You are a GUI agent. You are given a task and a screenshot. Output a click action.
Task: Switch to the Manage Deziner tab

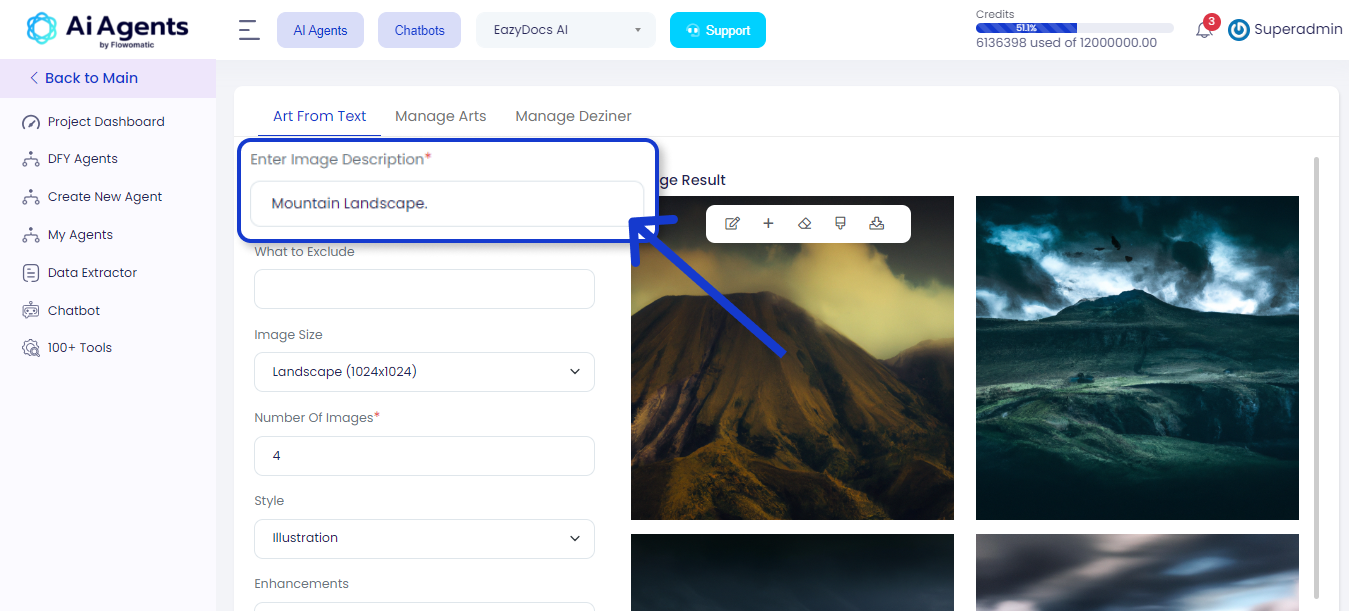(573, 116)
